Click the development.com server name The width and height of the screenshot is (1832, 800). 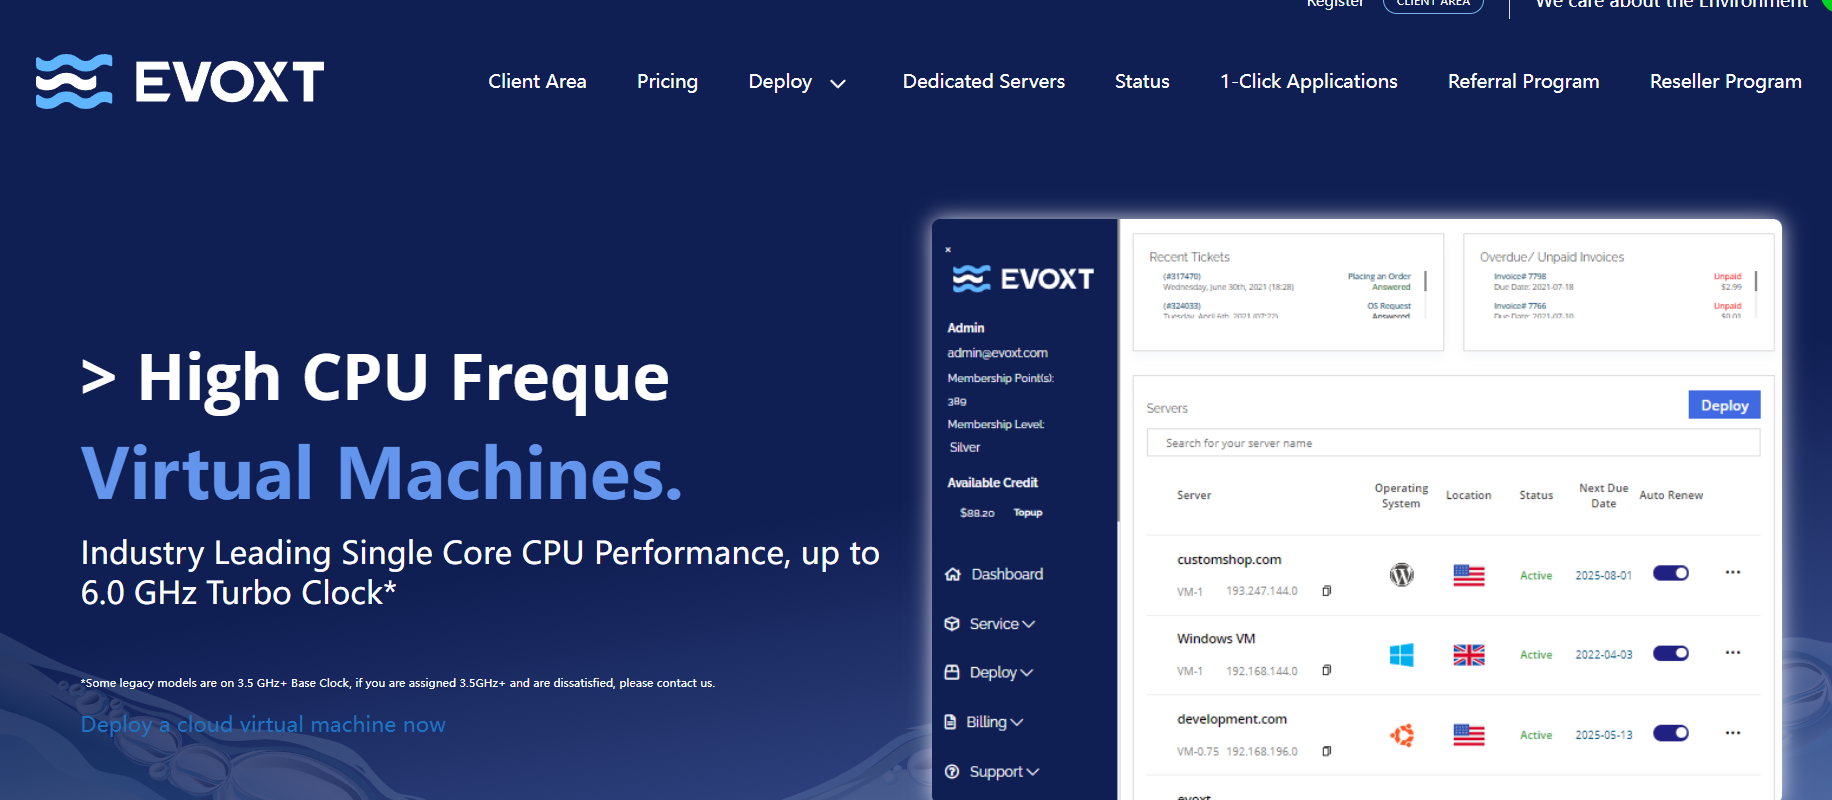tap(1232, 719)
